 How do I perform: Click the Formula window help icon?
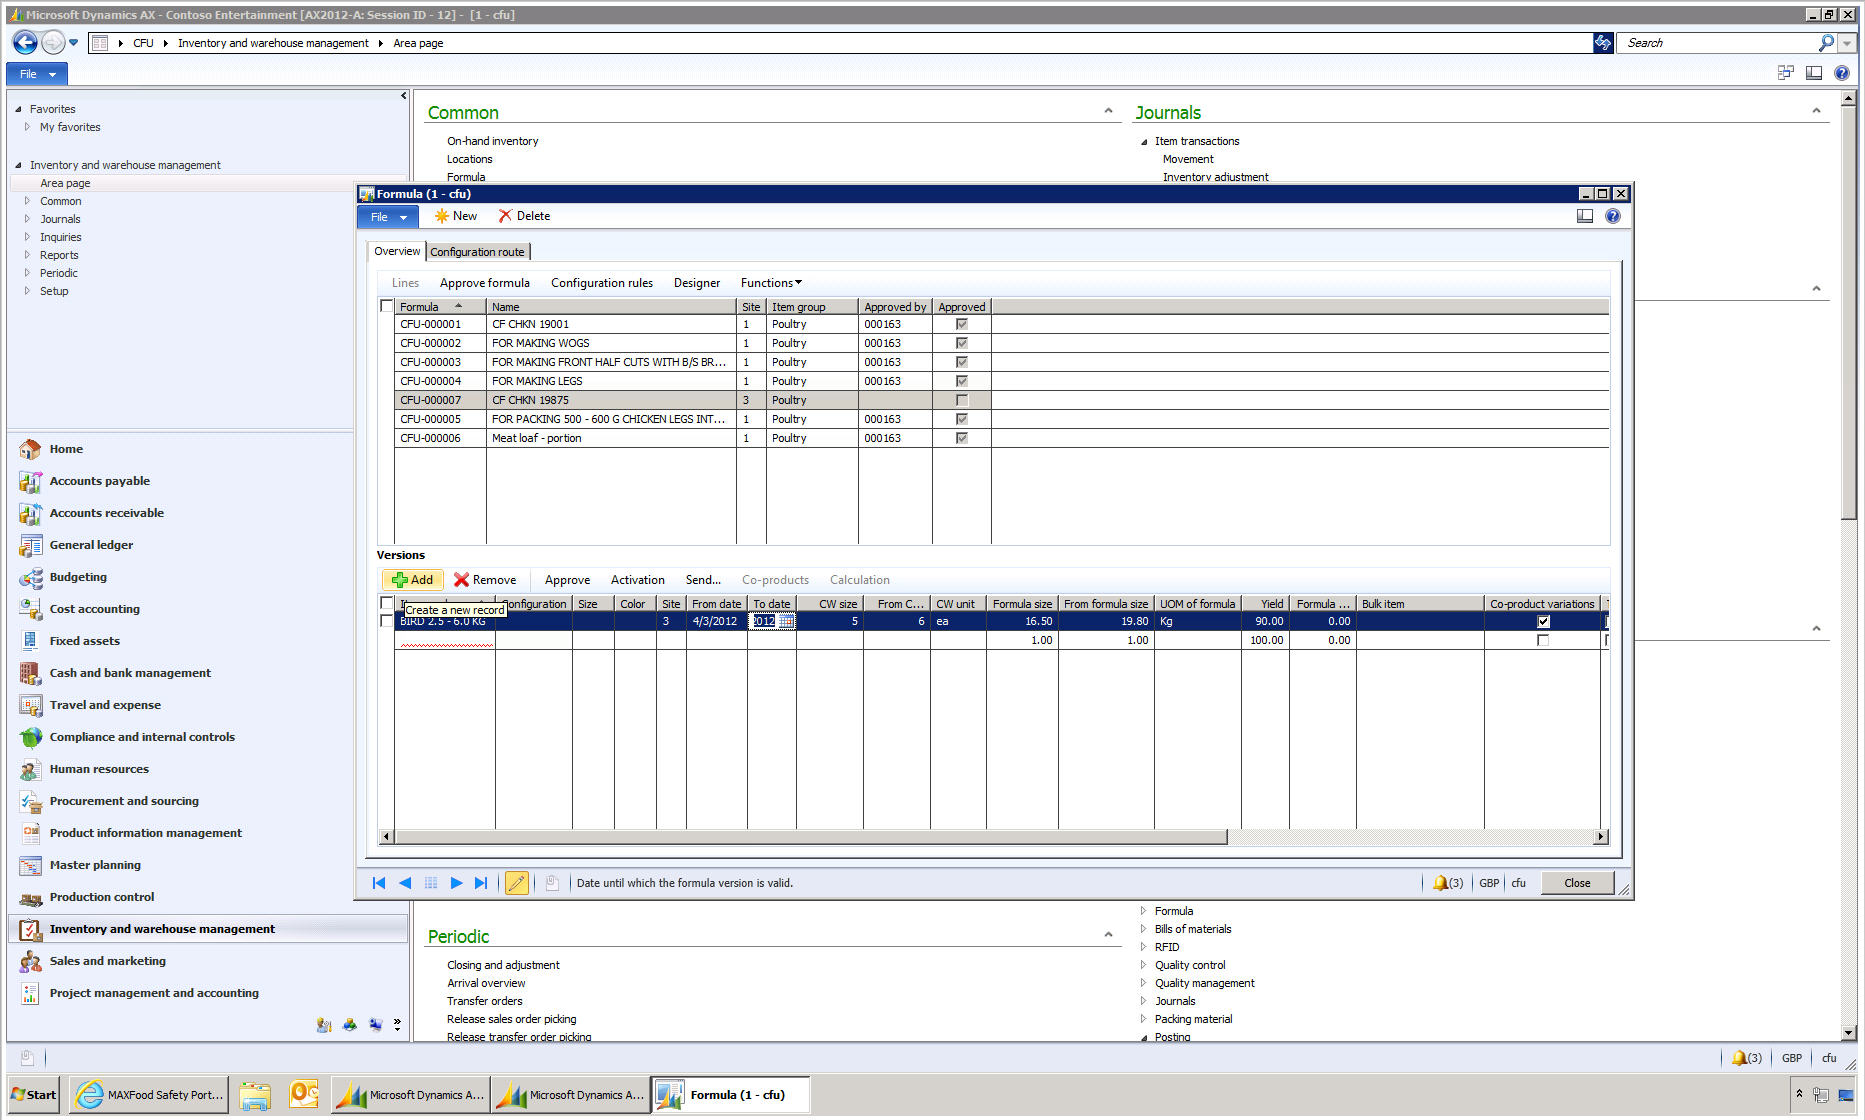1613,216
